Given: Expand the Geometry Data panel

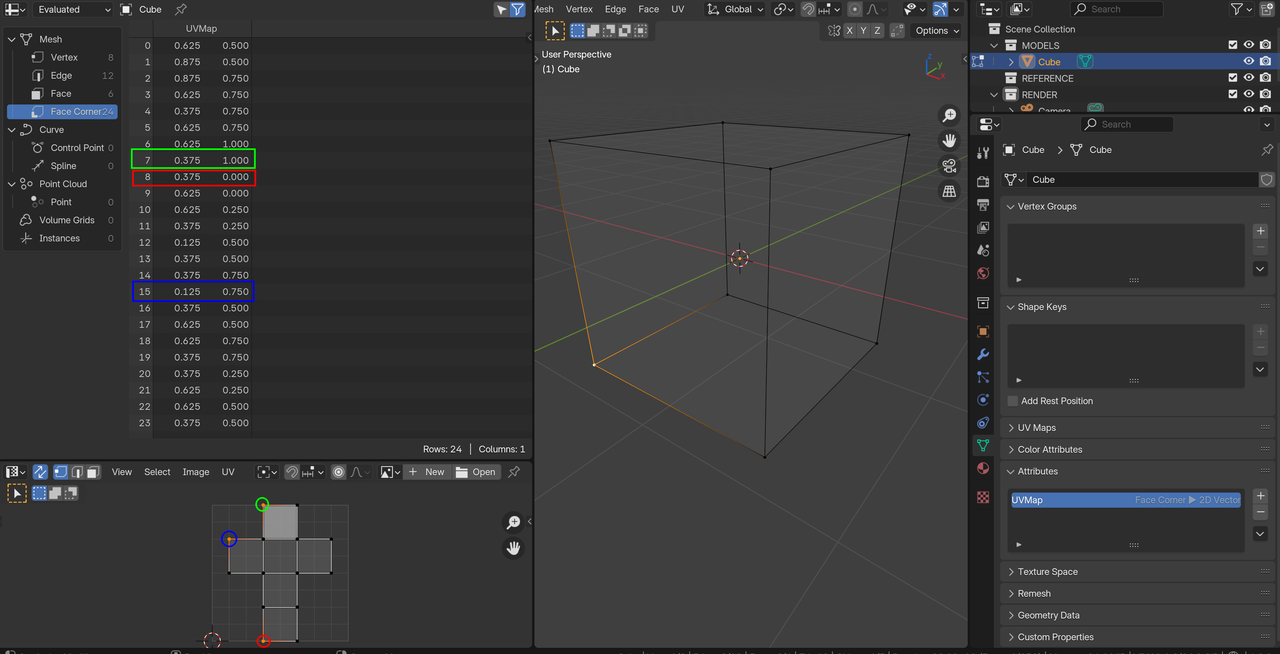Looking at the screenshot, I should (1011, 616).
